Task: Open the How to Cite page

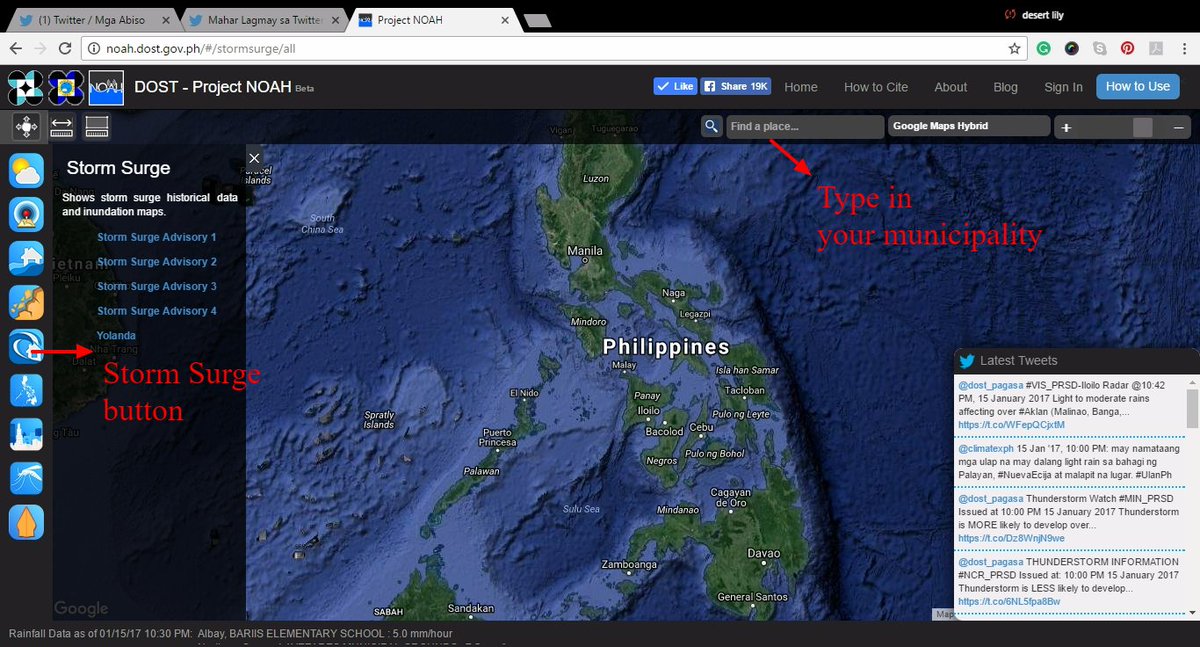Action: [876, 87]
